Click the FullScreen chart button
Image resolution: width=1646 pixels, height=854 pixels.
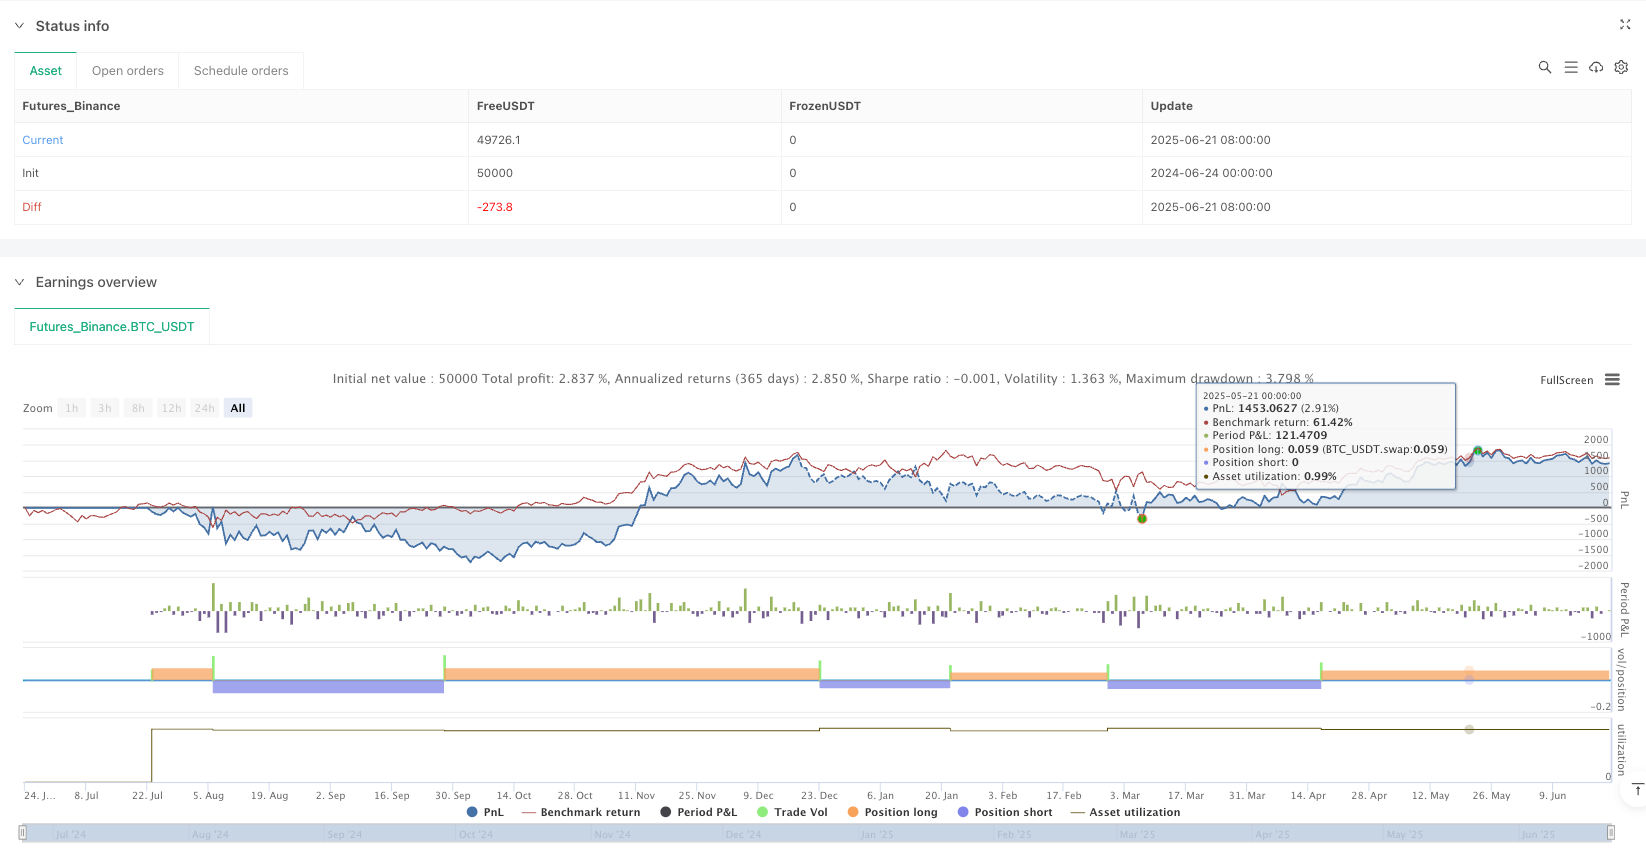click(x=1566, y=380)
